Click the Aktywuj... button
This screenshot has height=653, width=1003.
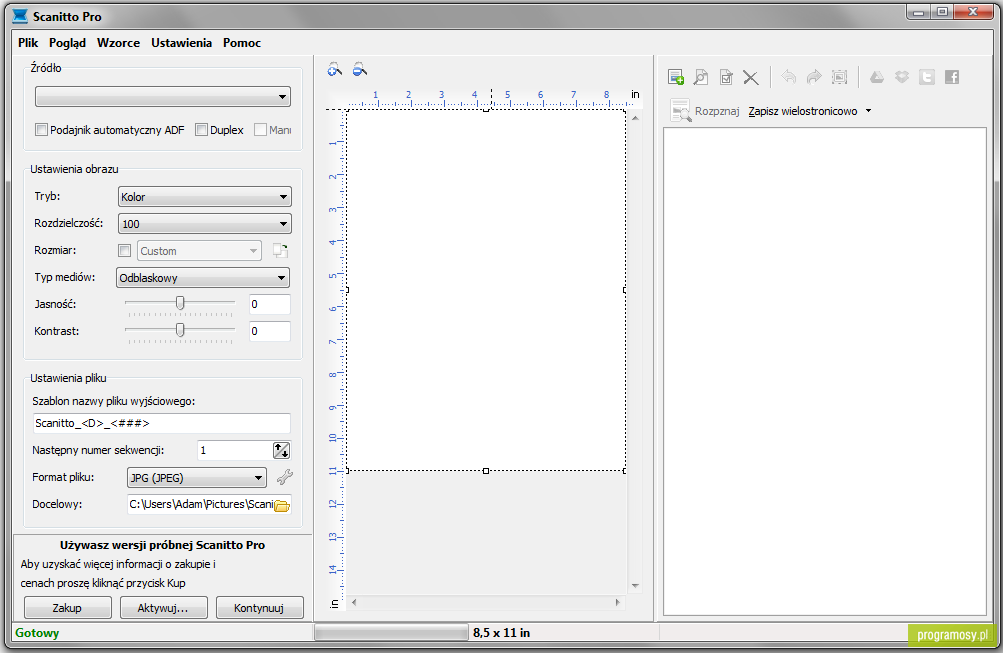click(x=163, y=608)
